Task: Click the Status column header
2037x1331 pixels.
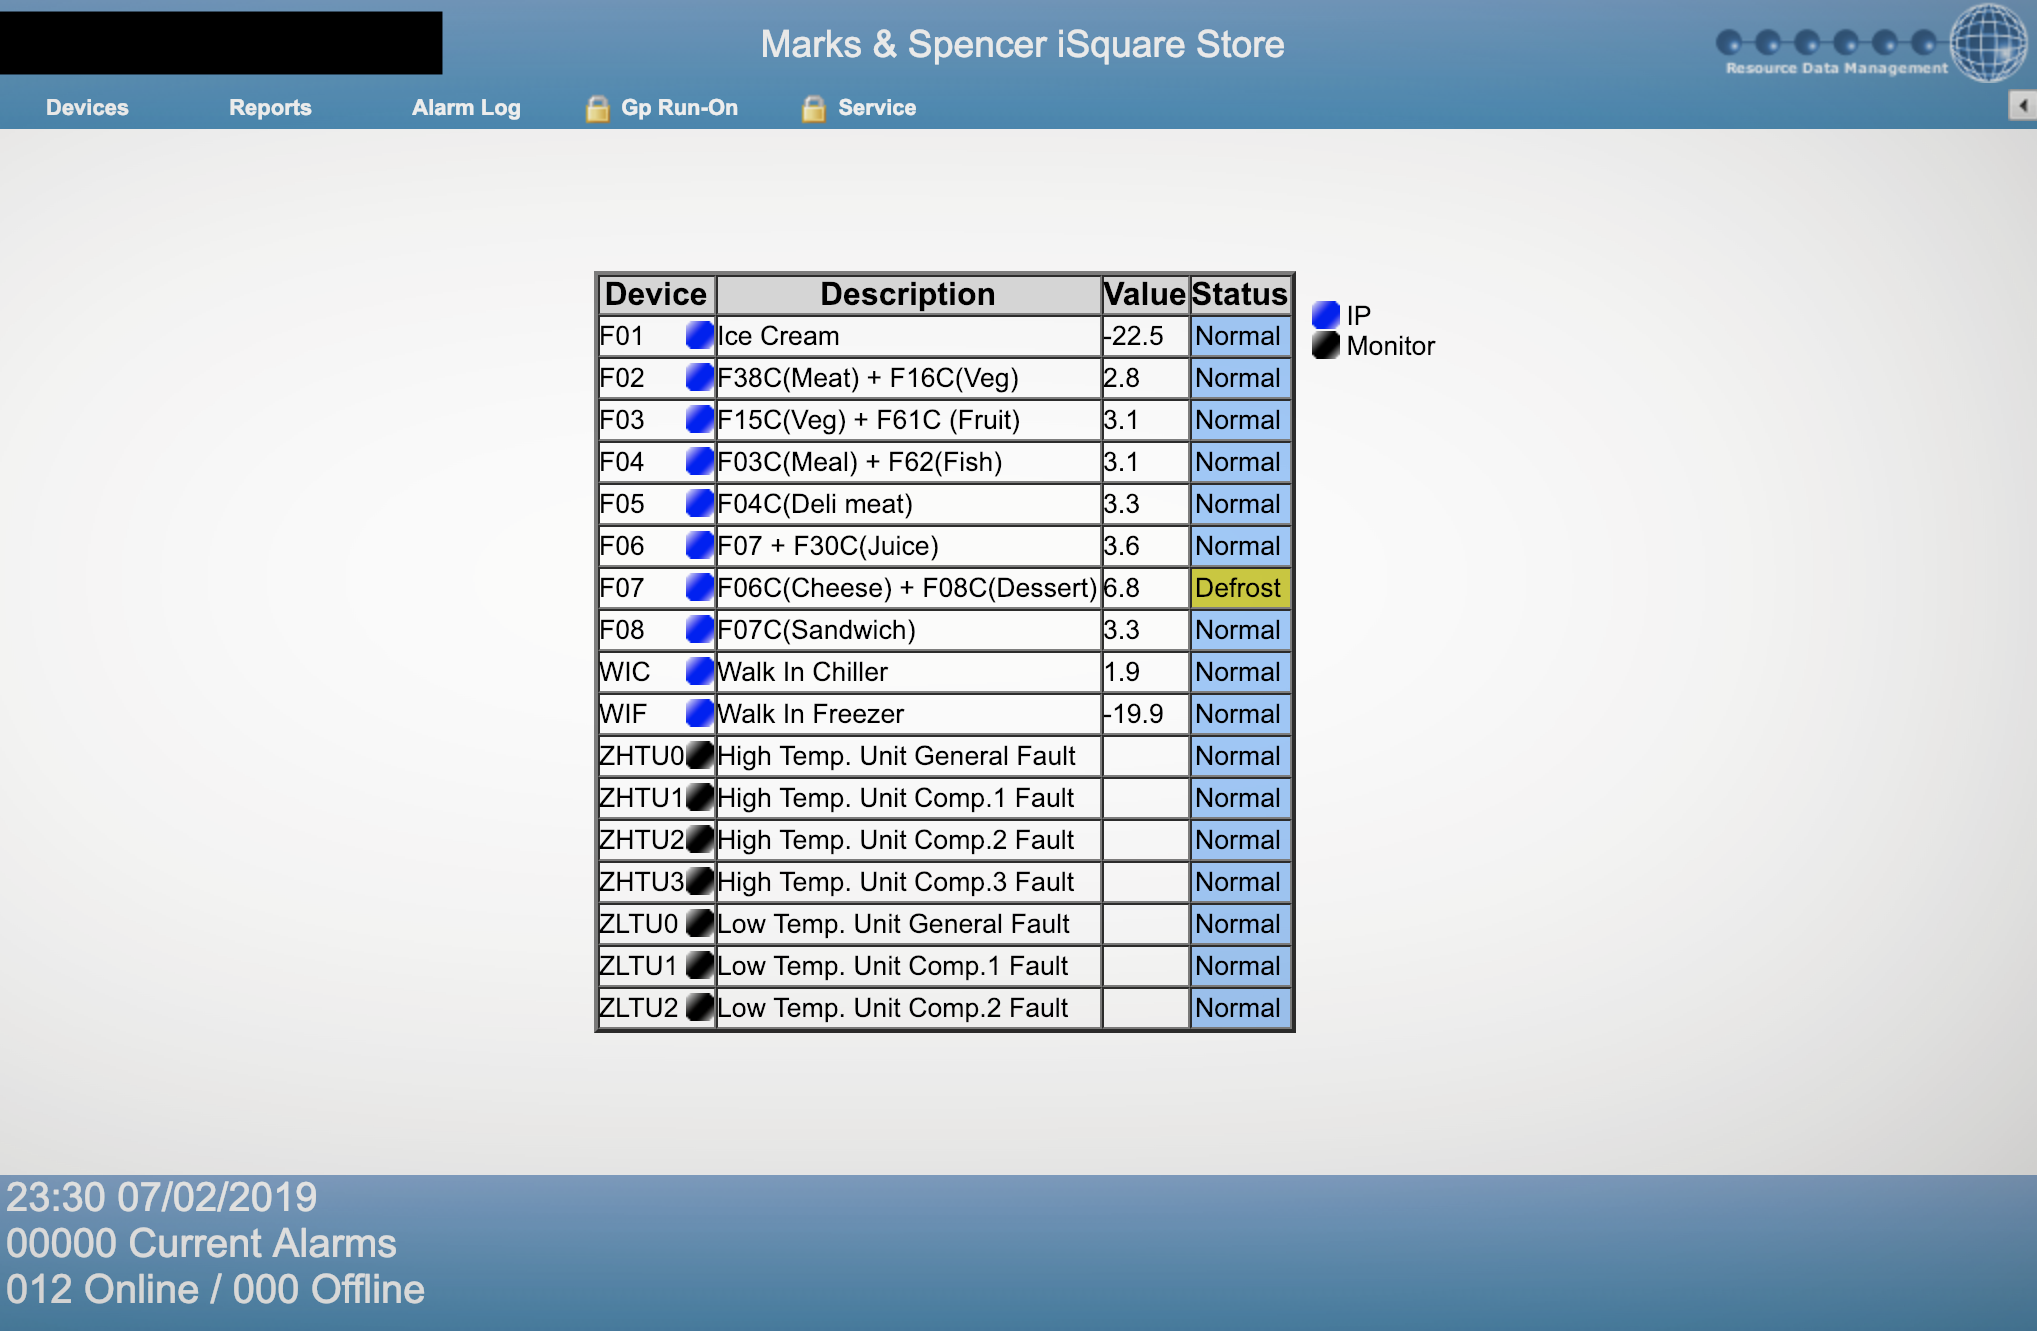Action: 1239,294
